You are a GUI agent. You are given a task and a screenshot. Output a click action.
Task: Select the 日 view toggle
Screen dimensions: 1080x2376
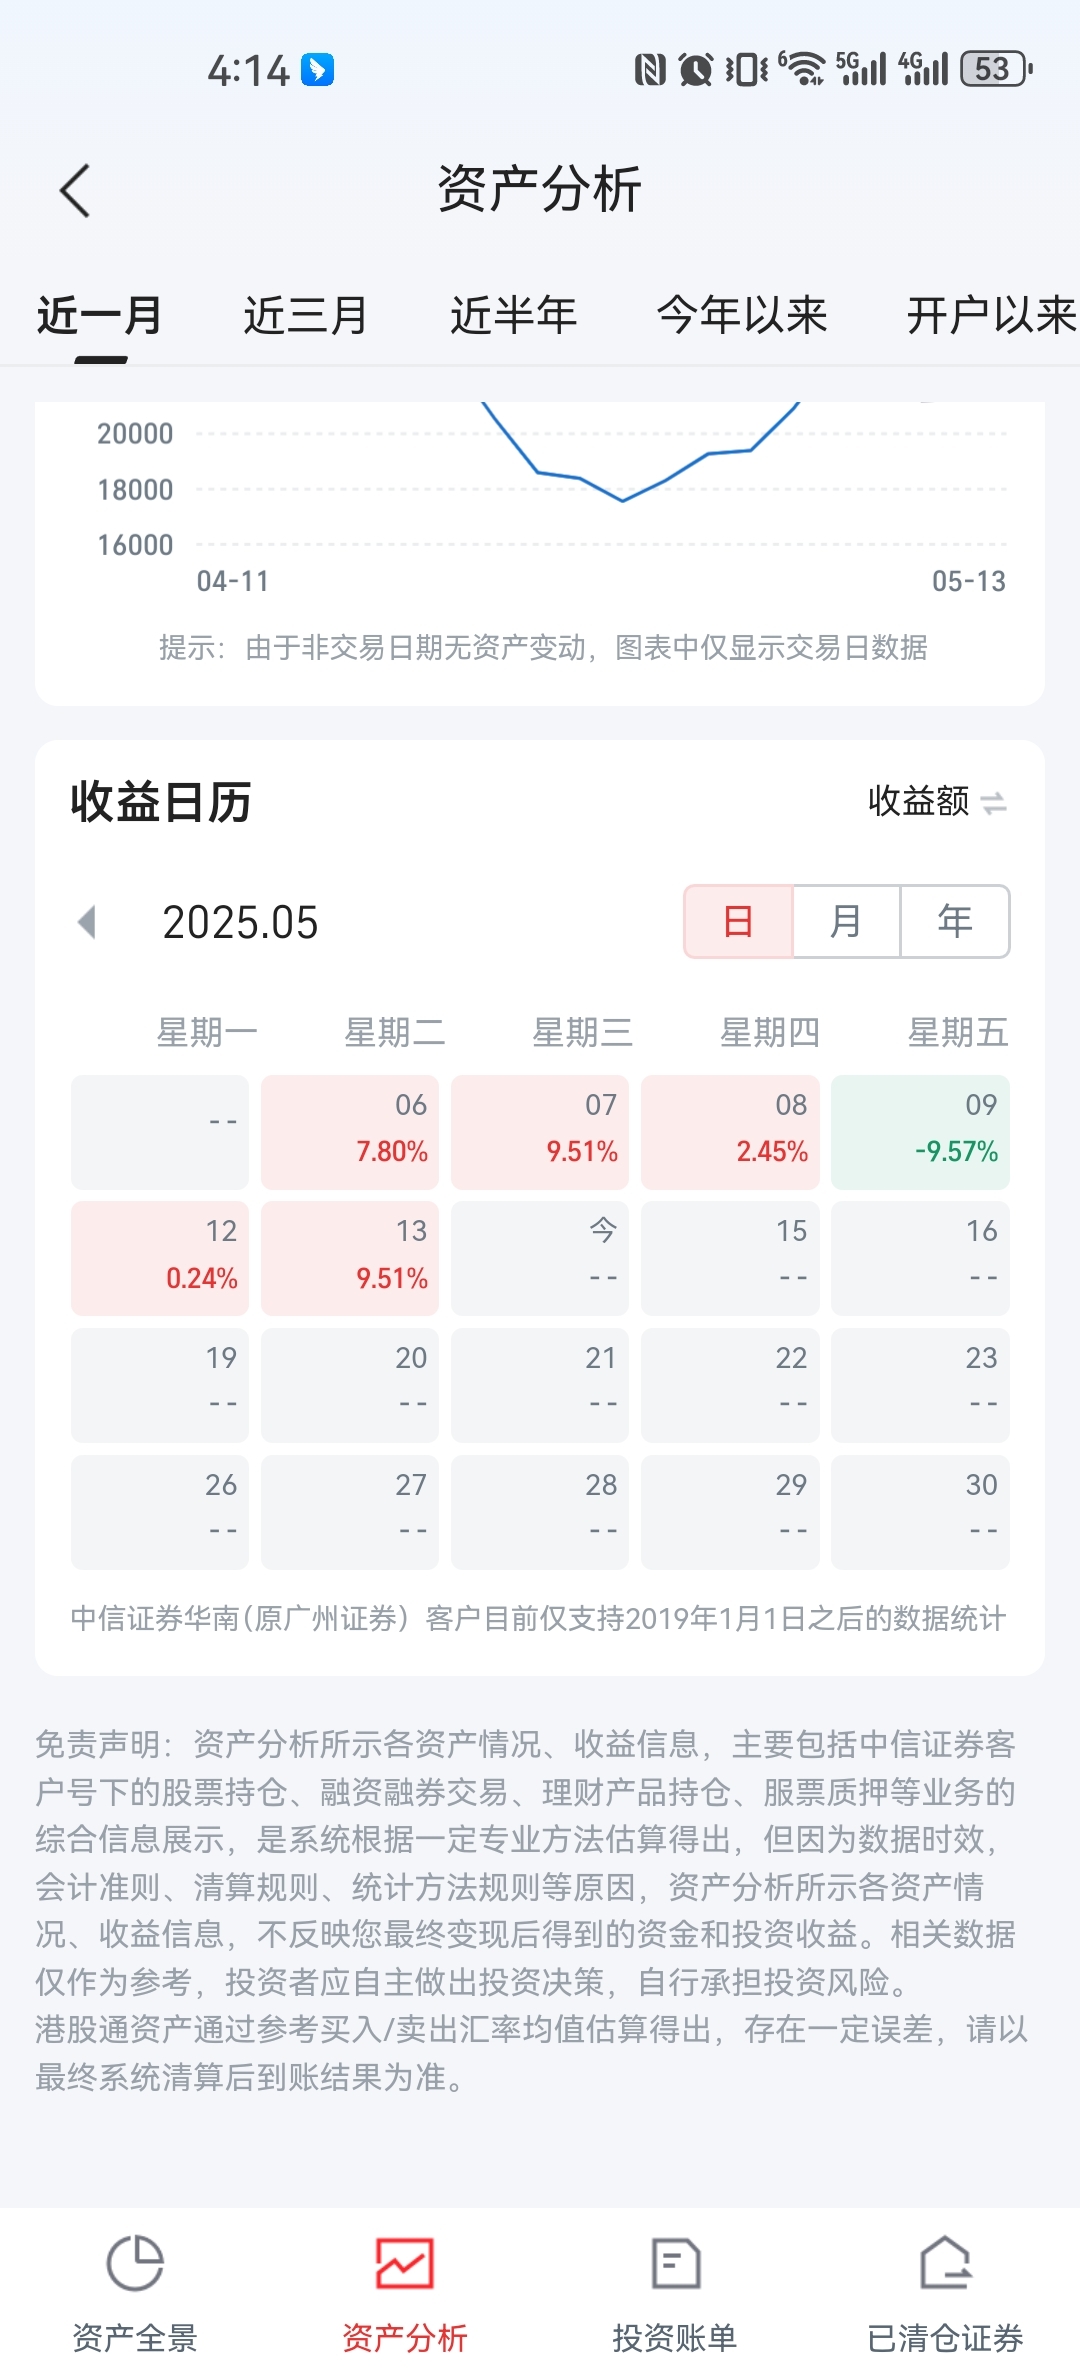[x=738, y=921]
